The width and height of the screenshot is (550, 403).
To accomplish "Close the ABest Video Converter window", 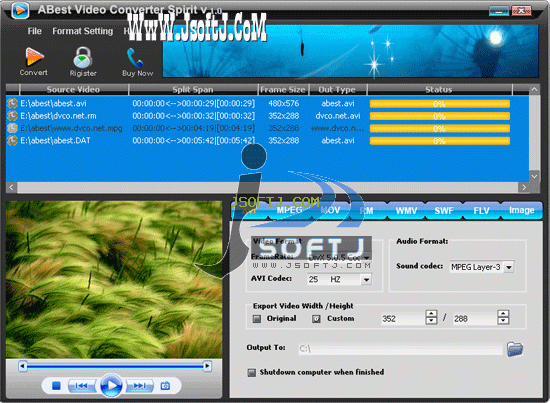I will coord(521,11).
